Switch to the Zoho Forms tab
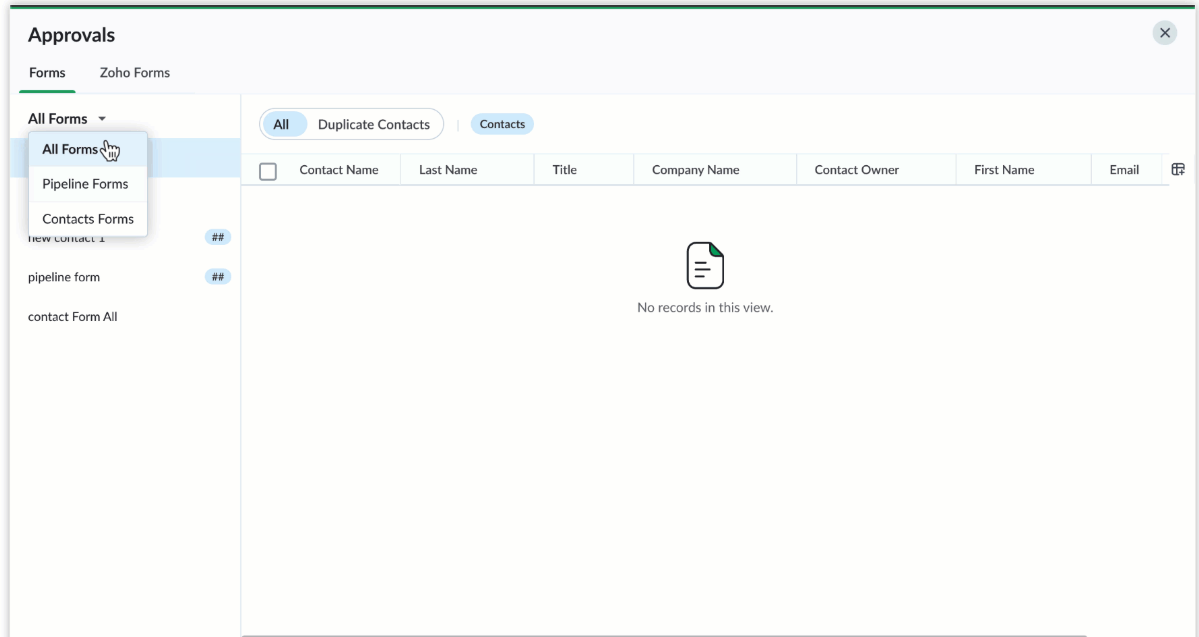This screenshot has height=637, width=1199. (x=134, y=72)
